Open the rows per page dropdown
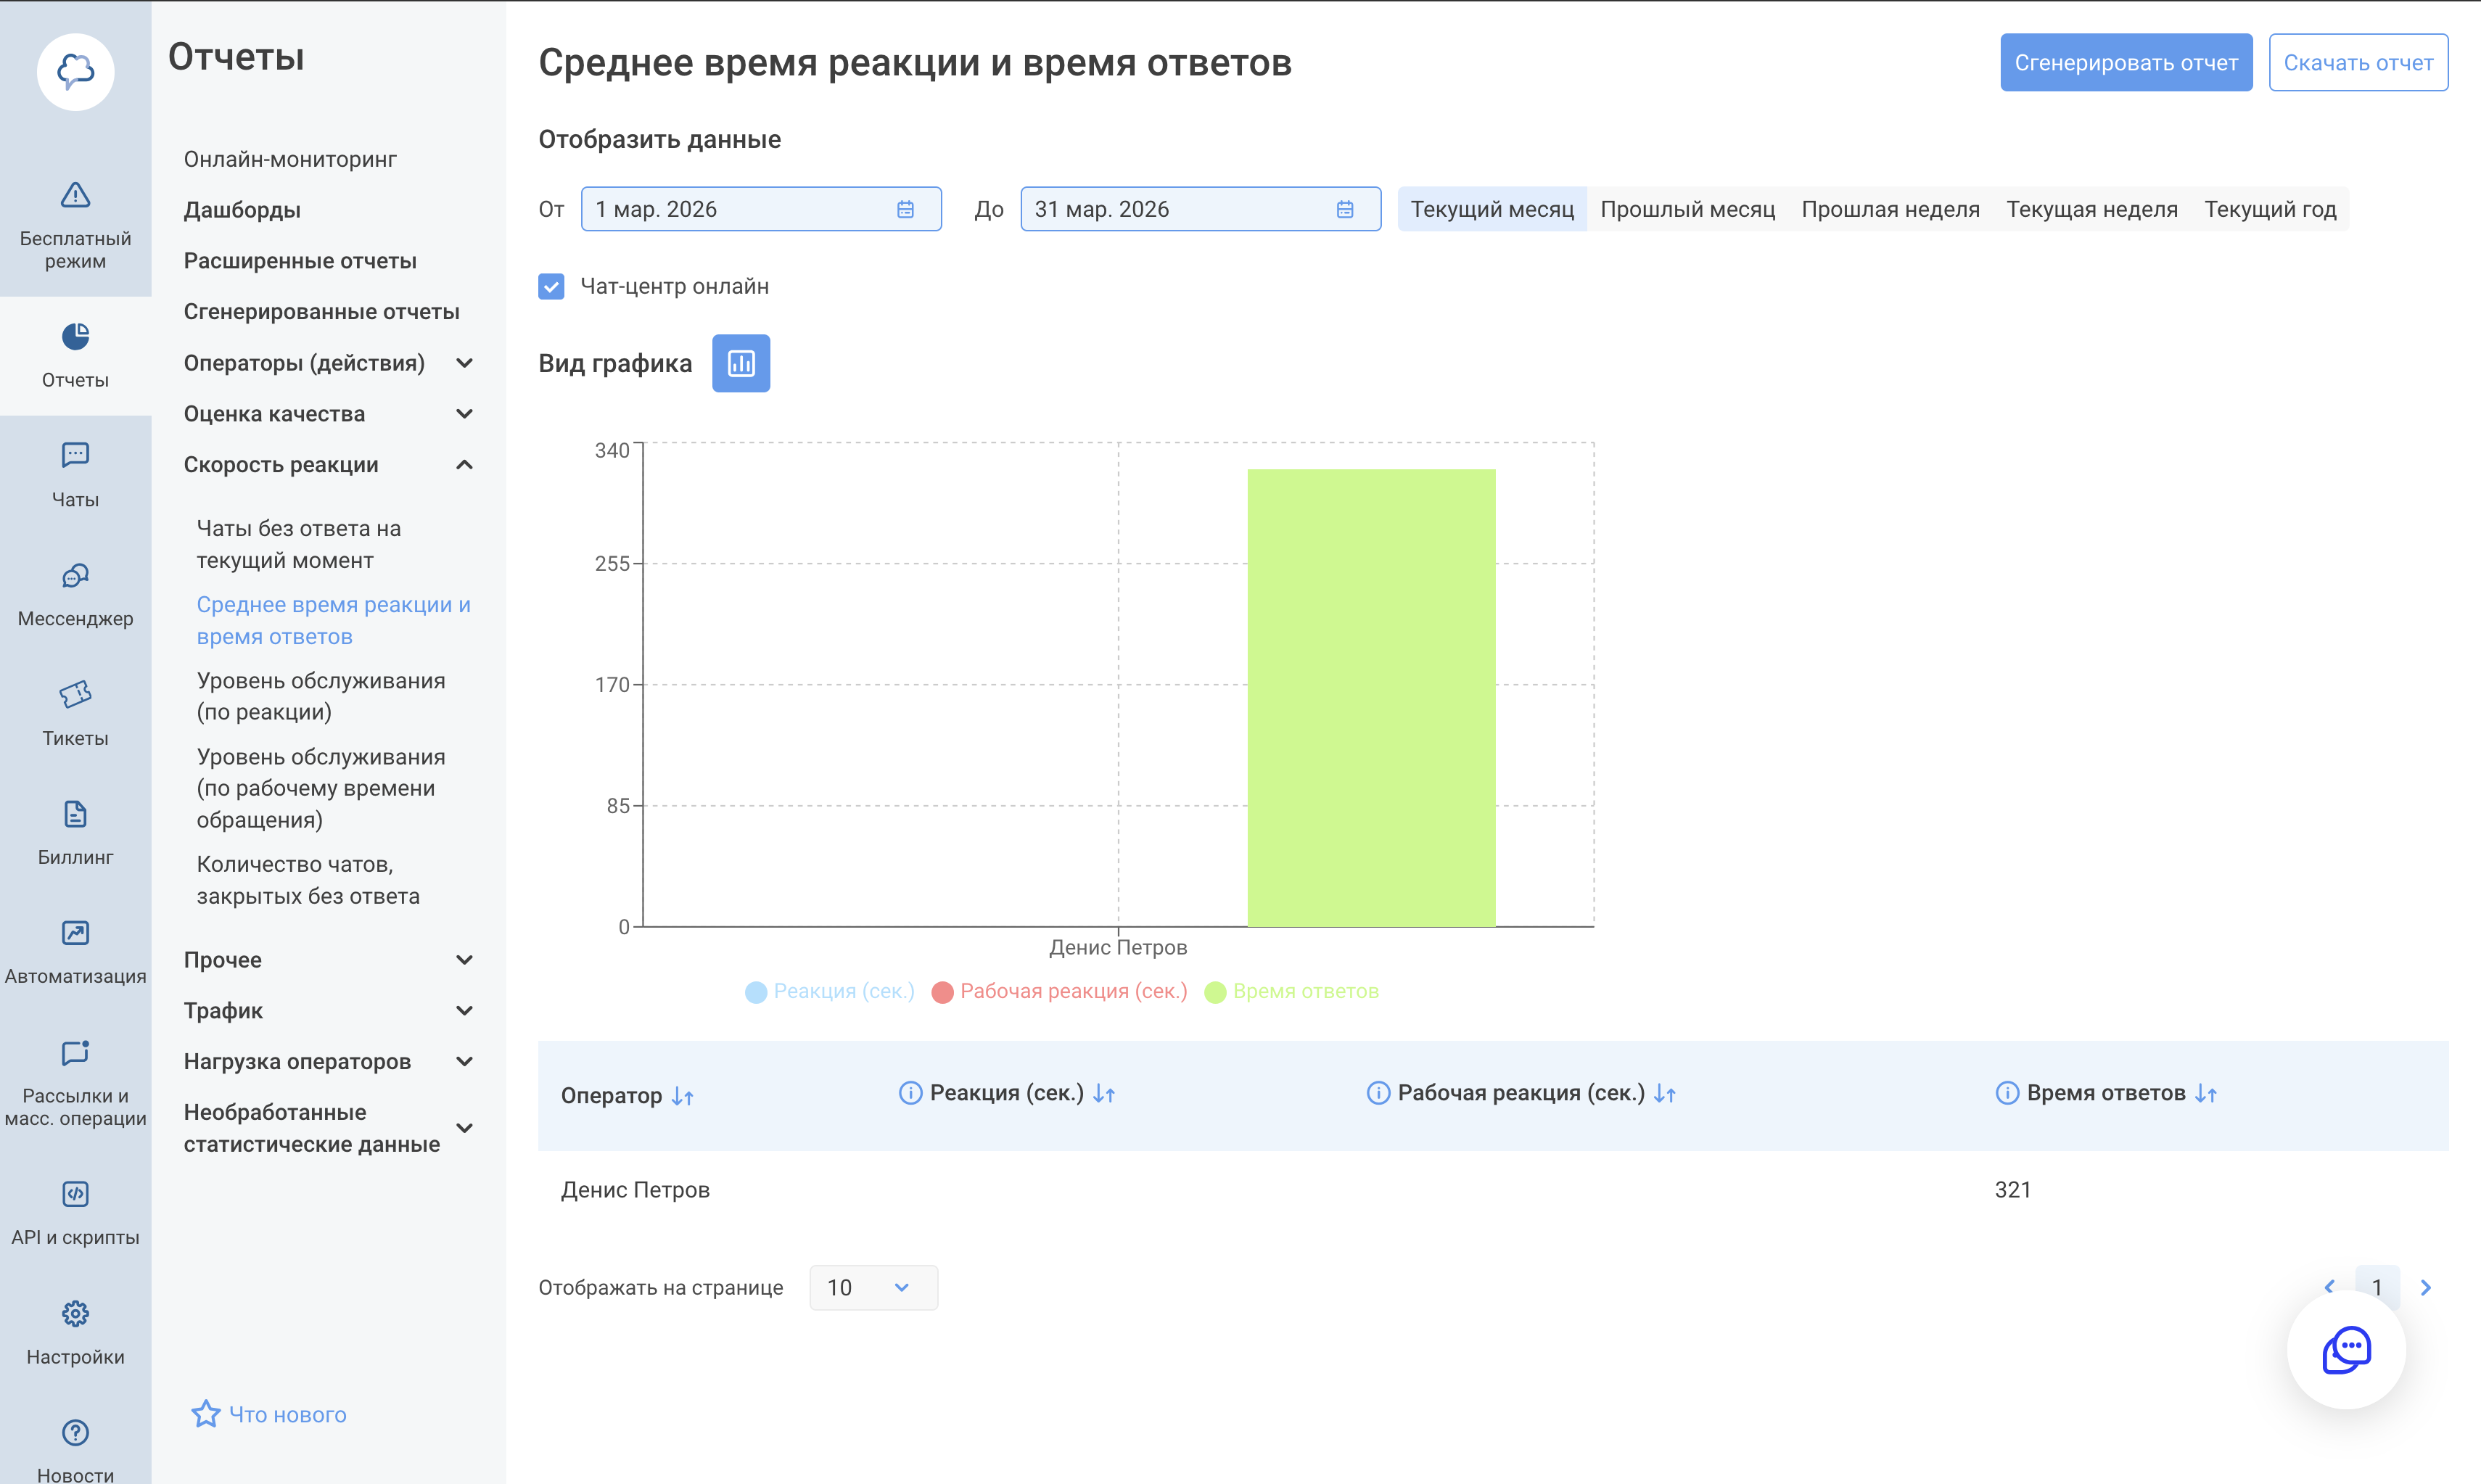The width and height of the screenshot is (2481, 1484). point(872,1287)
